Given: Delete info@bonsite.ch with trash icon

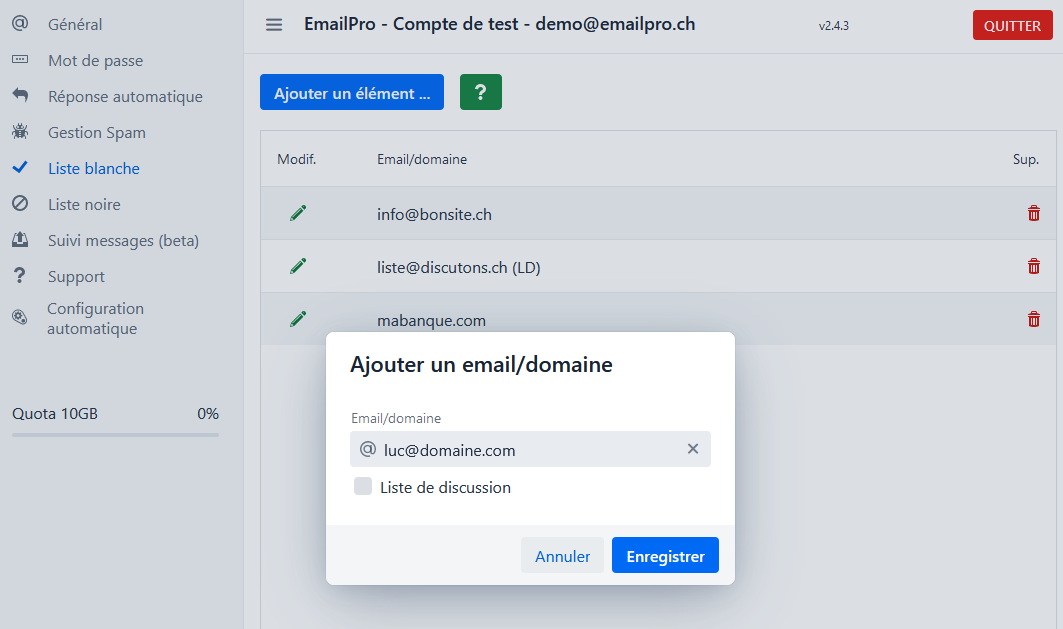Looking at the screenshot, I should point(1034,213).
